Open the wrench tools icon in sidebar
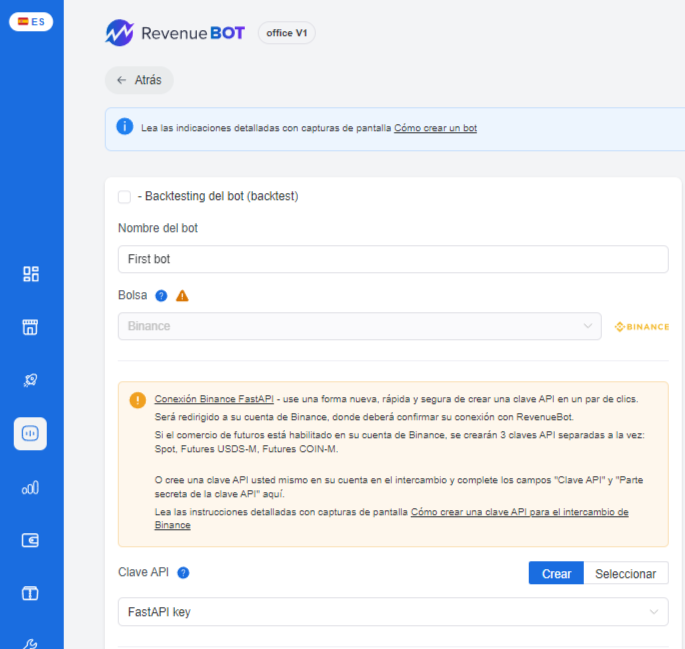The image size is (685, 649). [x=31, y=644]
